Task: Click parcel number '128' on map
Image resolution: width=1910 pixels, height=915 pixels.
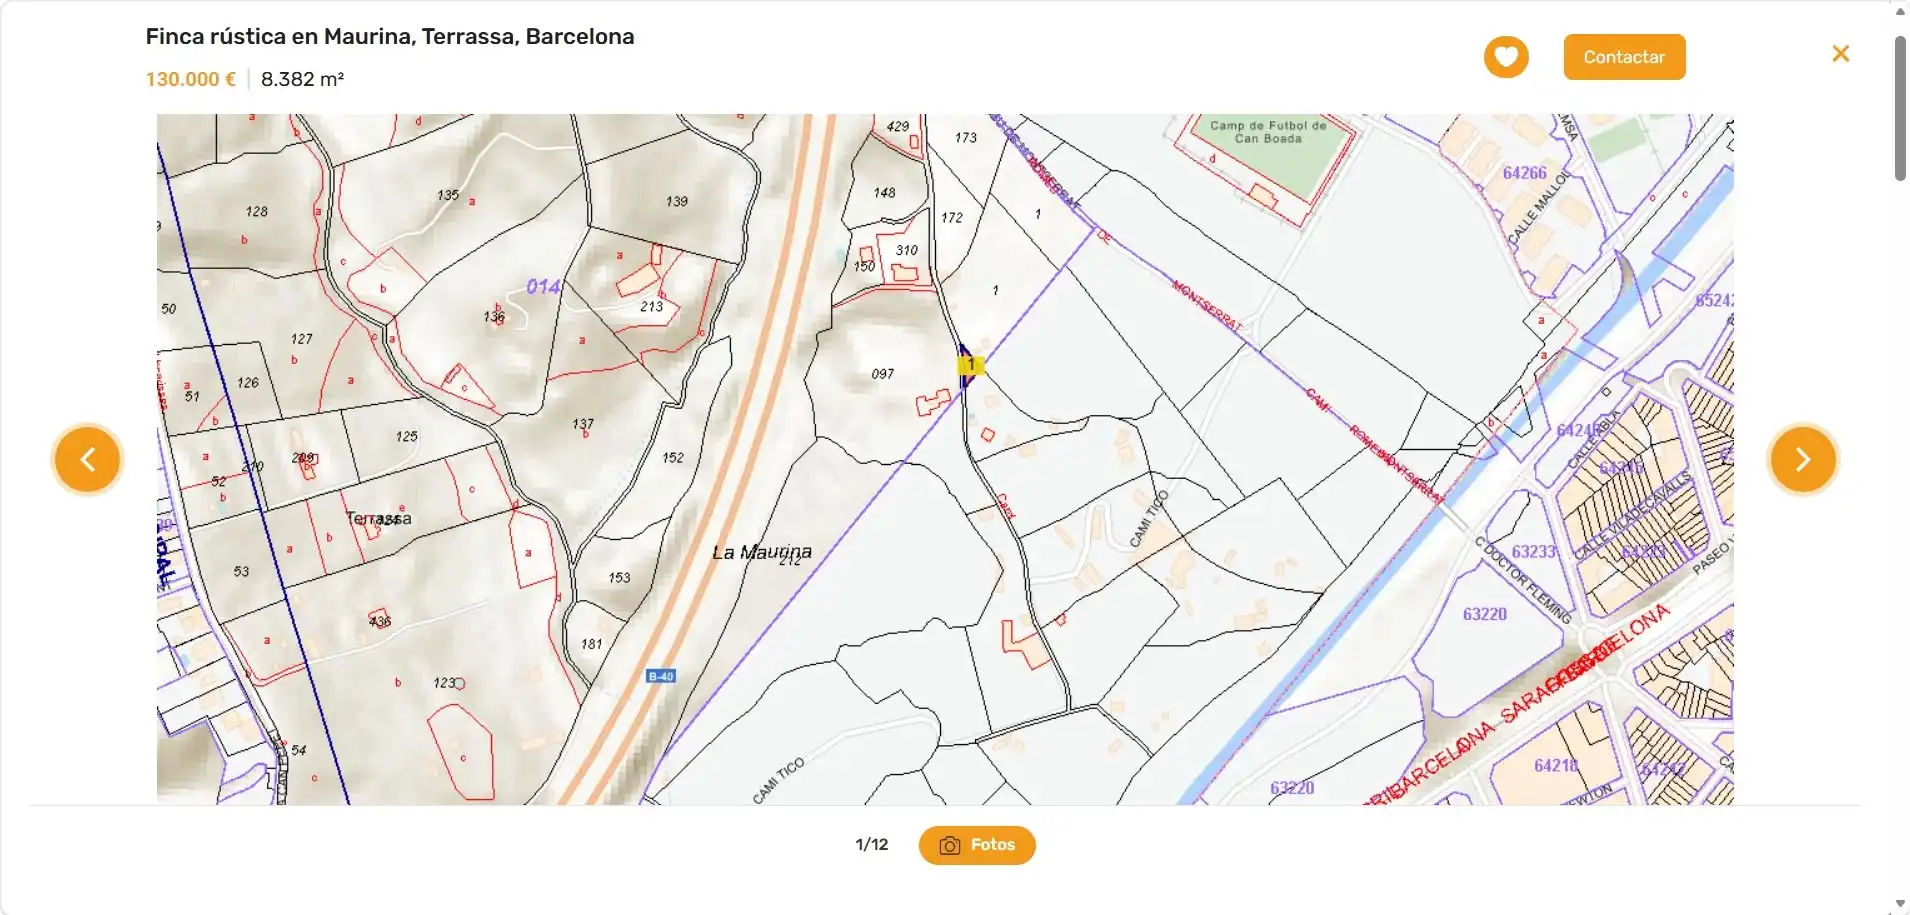Action: point(257,211)
